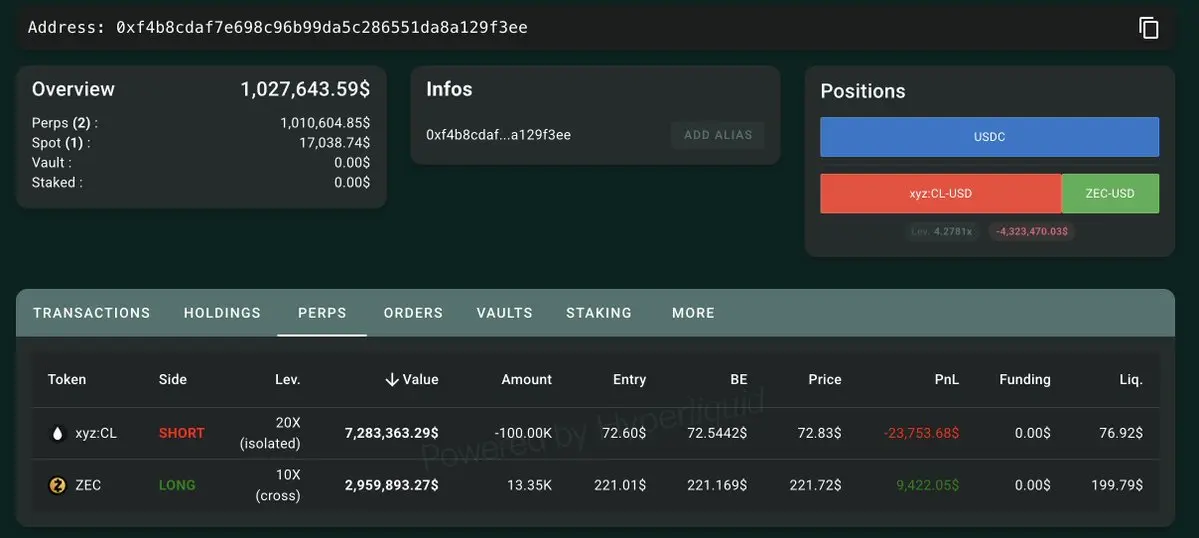Click the value 2,959,893.27$

[x=392, y=485]
